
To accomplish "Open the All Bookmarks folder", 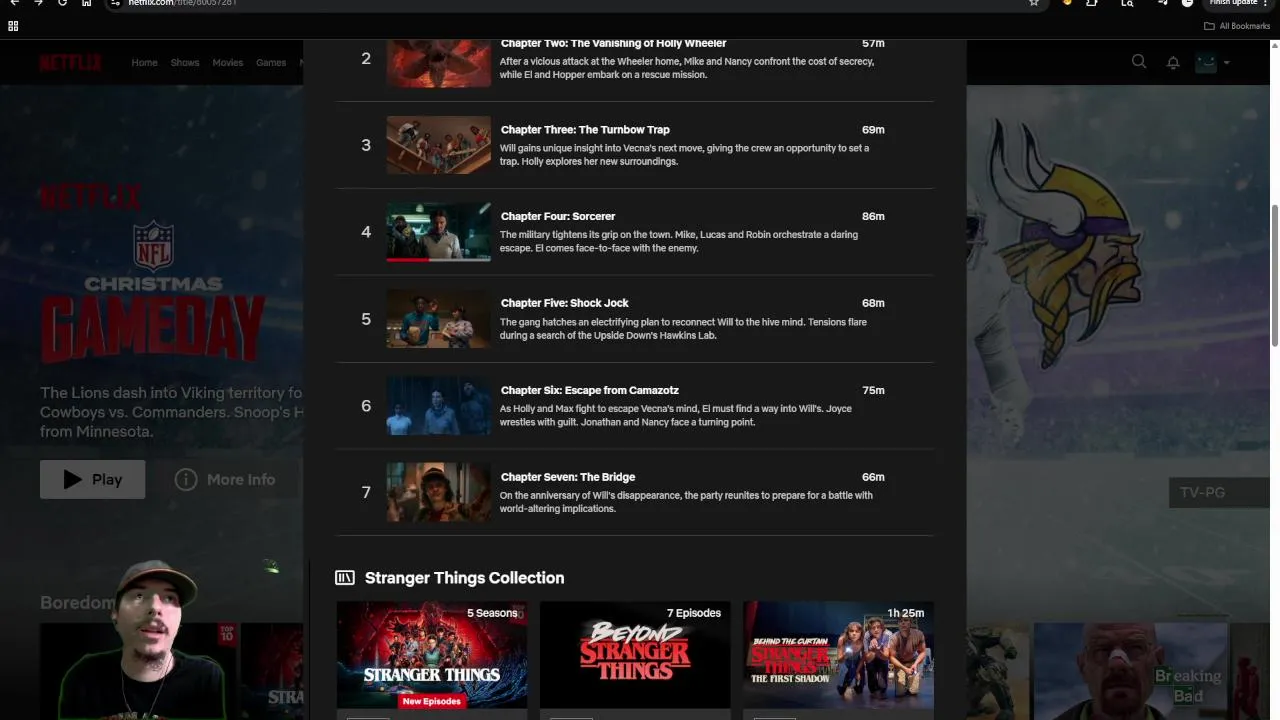I will coord(1237,26).
